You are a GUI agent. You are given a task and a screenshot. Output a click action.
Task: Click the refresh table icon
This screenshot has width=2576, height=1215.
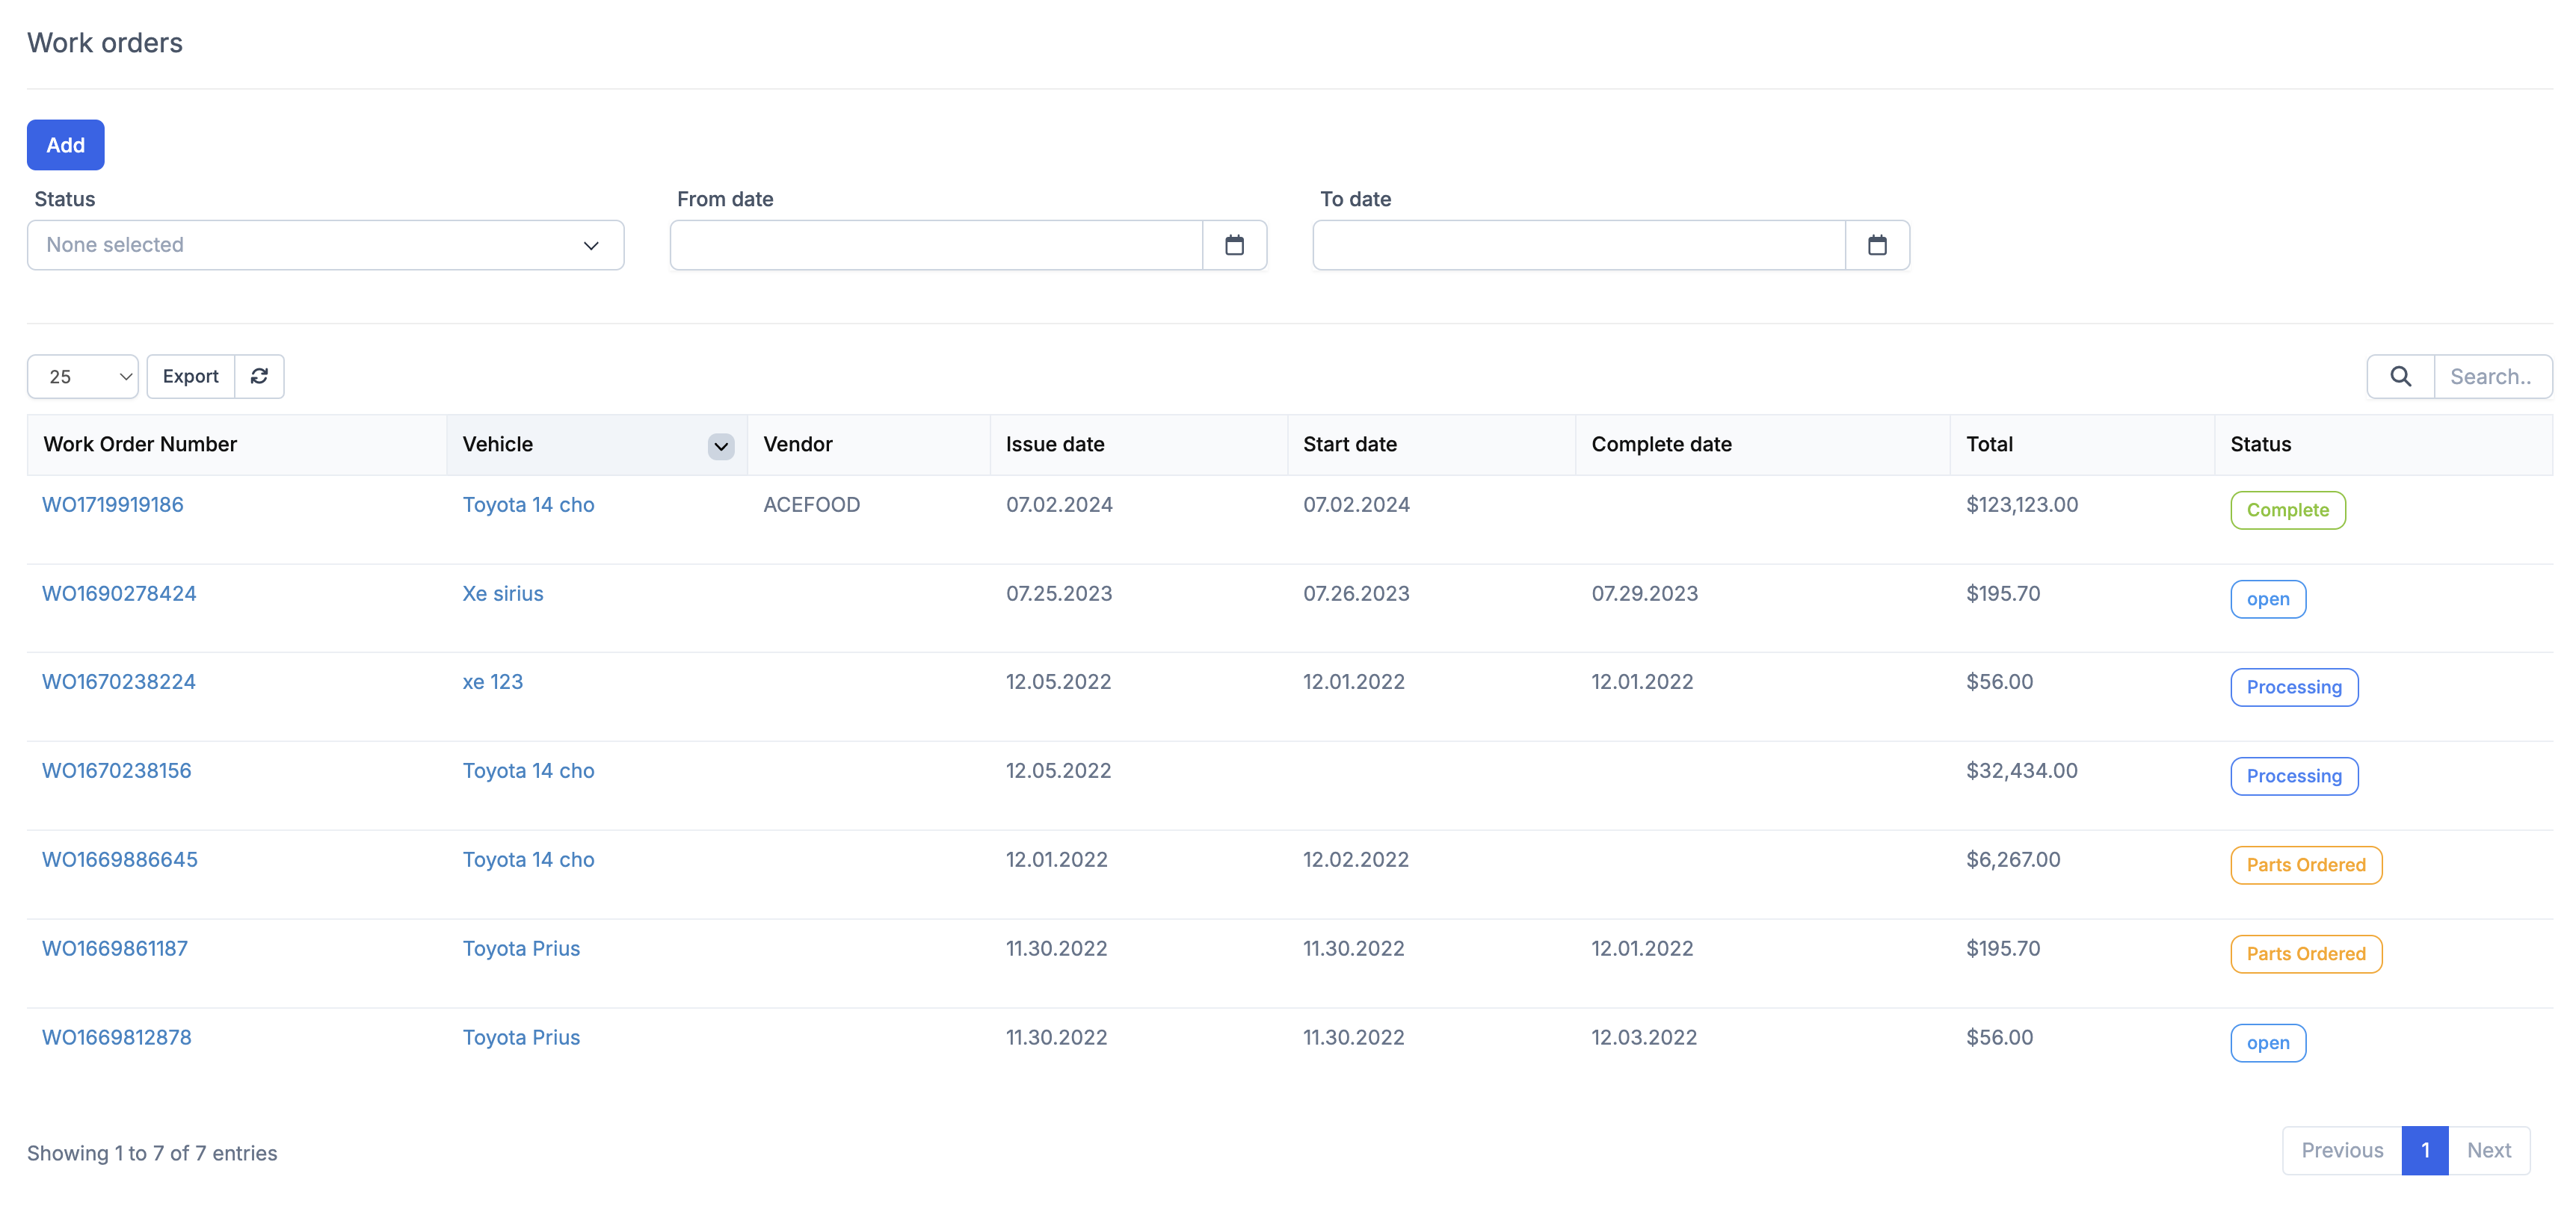pos(259,376)
